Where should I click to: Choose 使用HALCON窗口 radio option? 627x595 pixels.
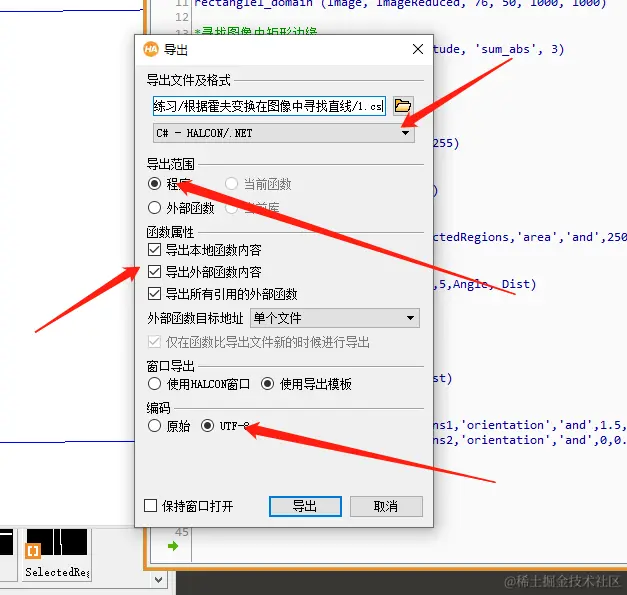(154, 384)
